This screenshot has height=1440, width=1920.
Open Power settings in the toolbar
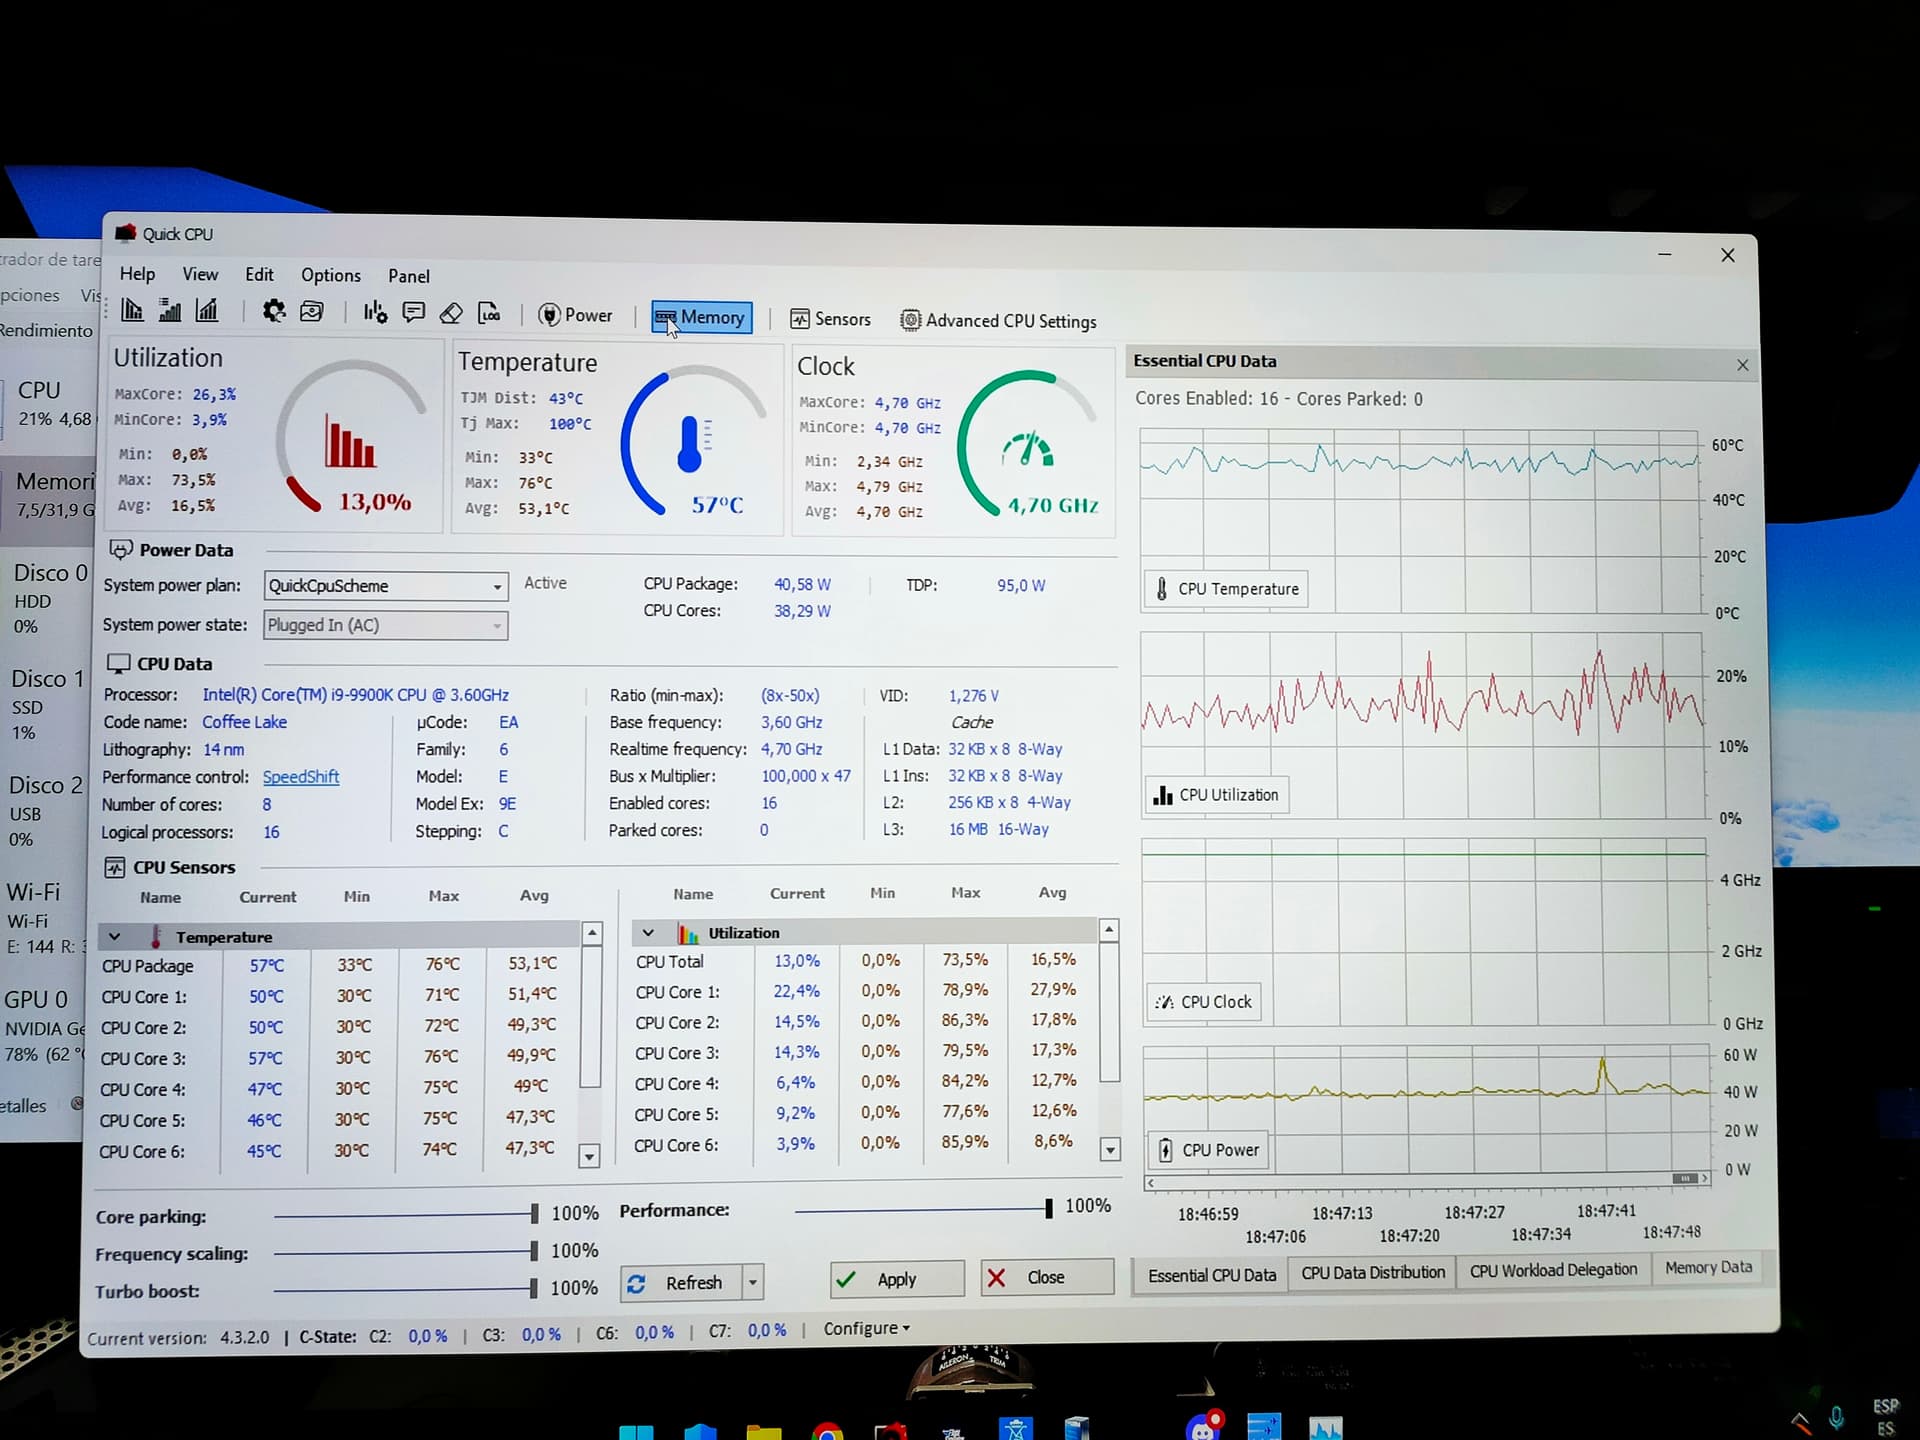tap(575, 315)
